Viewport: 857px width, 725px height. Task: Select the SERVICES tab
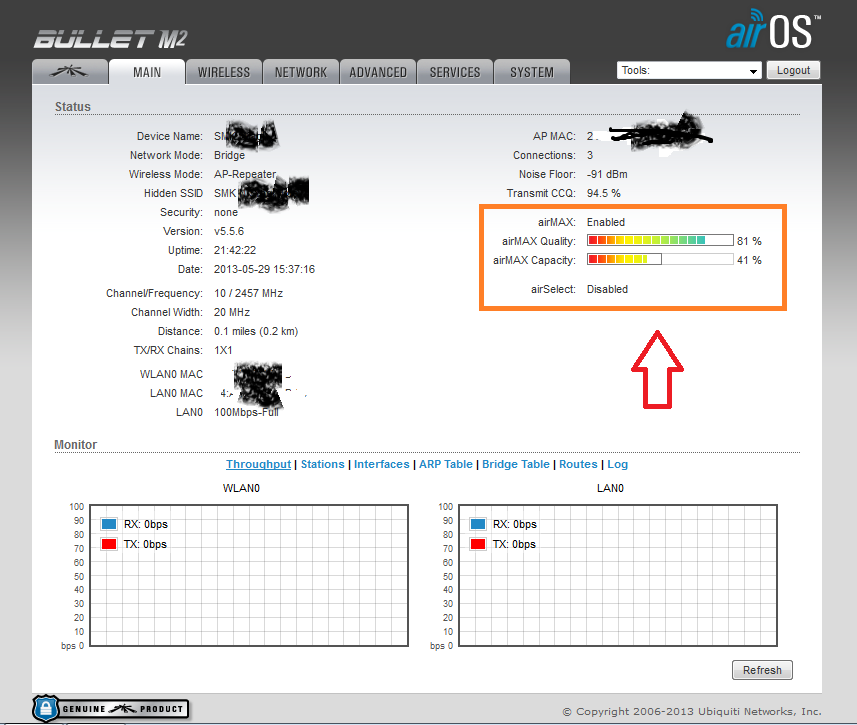[x=455, y=72]
